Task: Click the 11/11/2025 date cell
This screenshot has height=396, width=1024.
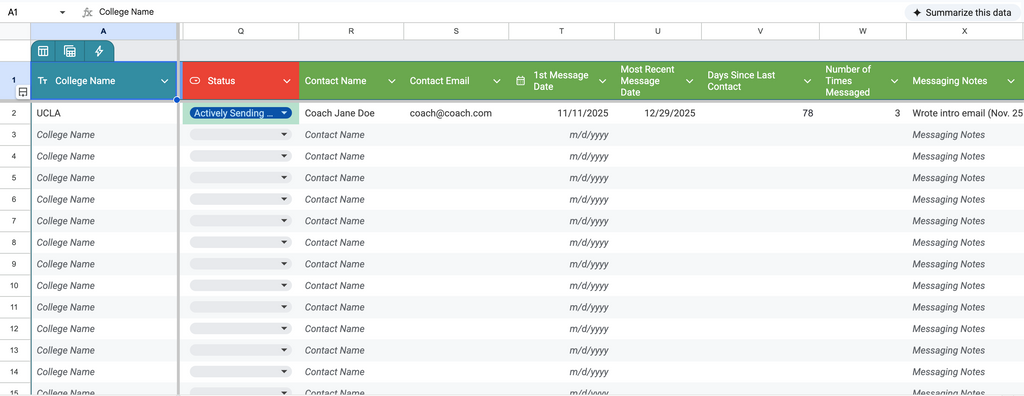Action: click(x=562, y=113)
